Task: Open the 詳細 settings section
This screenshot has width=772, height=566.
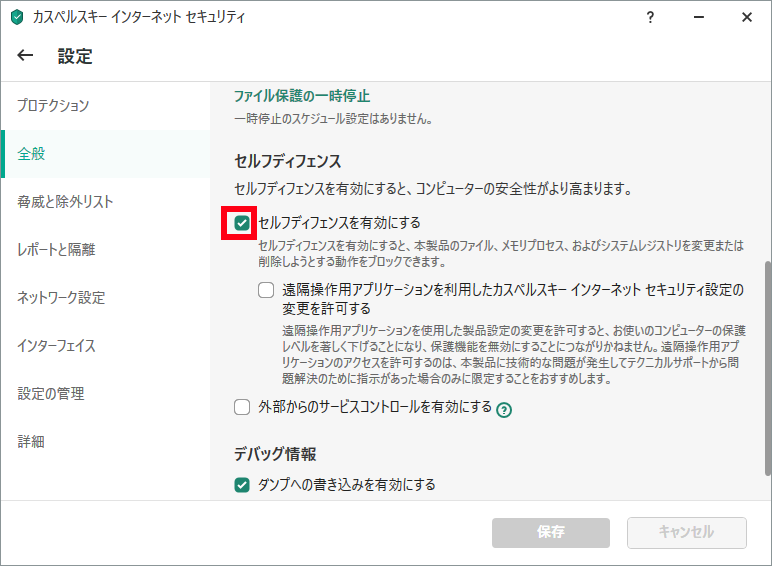Action: click(x=31, y=442)
